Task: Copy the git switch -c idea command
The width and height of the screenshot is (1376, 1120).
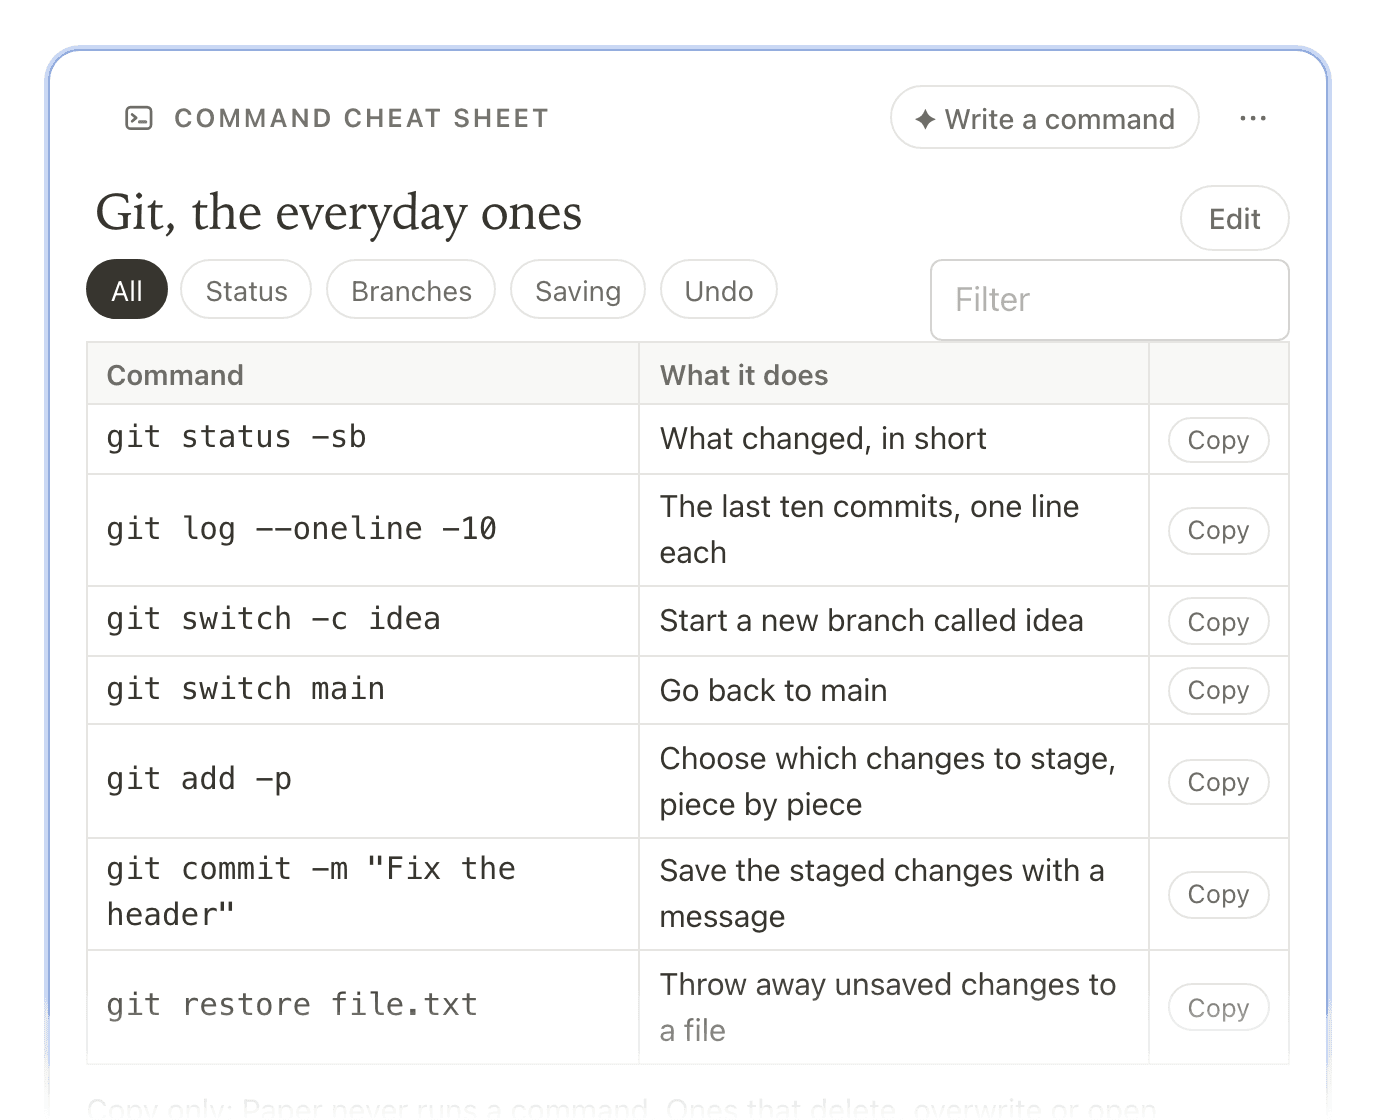Action: tap(1218, 621)
